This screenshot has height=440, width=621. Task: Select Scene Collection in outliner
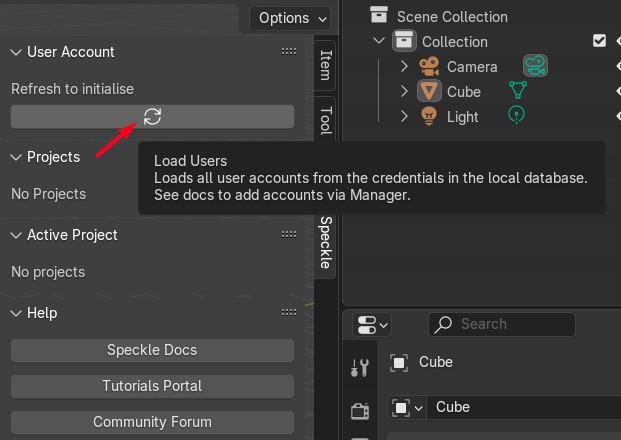point(452,17)
